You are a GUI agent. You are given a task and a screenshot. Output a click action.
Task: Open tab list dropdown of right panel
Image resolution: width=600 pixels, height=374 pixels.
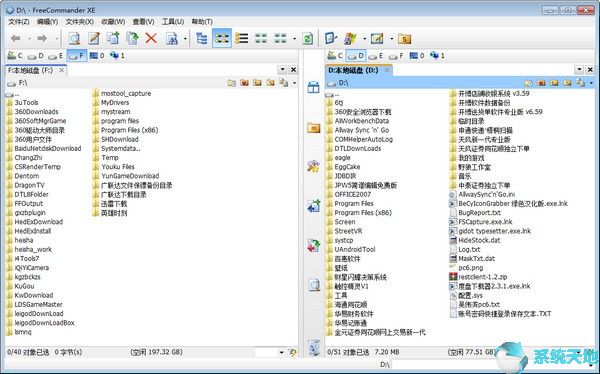pyautogui.click(x=579, y=70)
